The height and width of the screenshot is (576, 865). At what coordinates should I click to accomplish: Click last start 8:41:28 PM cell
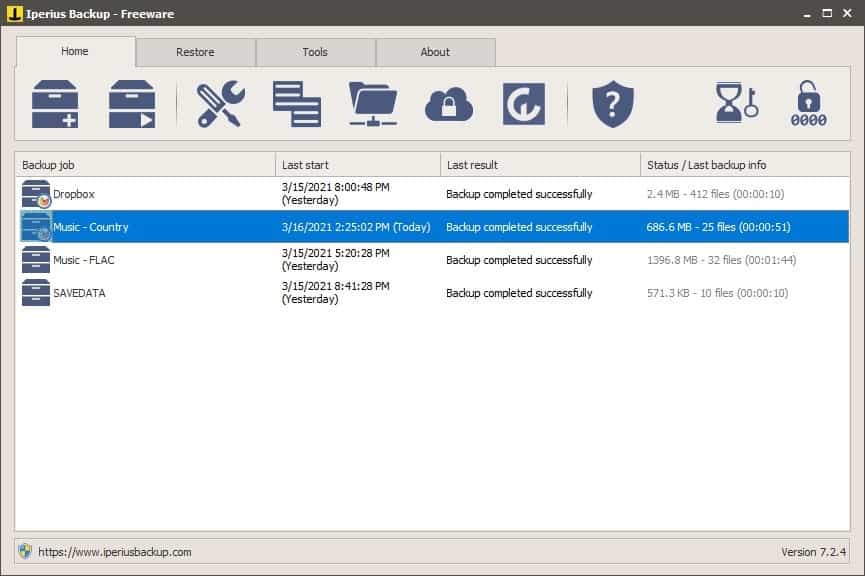(x=335, y=293)
